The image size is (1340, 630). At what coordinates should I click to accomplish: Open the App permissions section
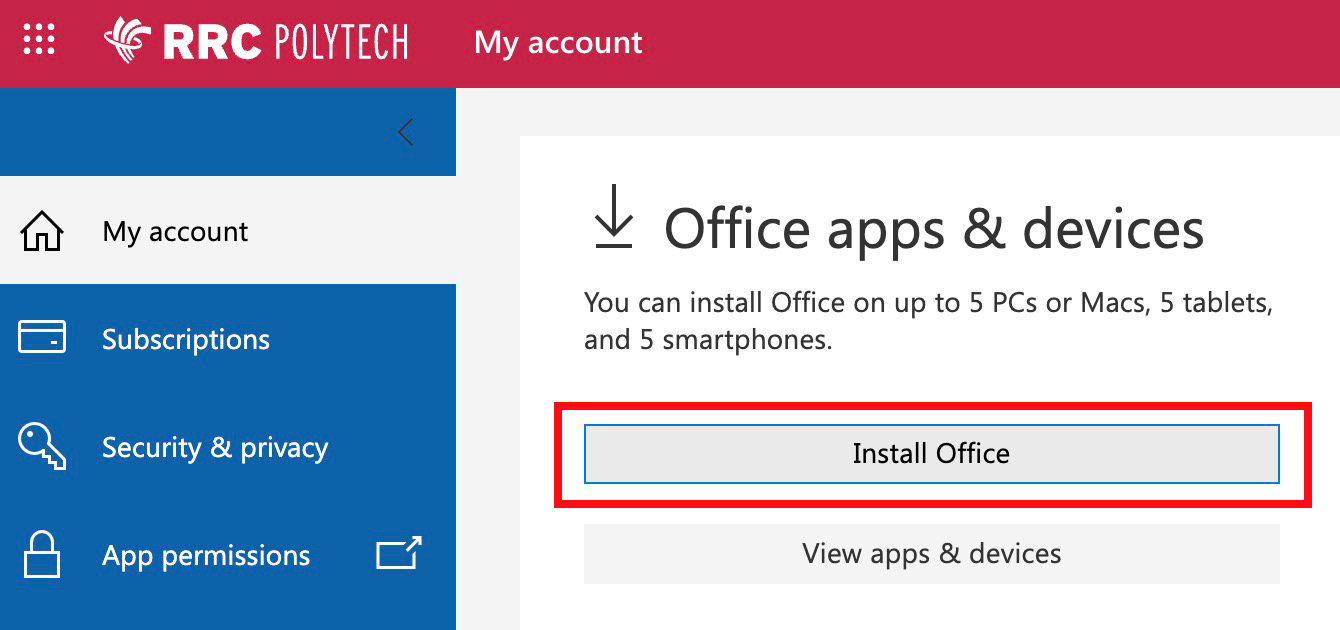tap(206, 555)
